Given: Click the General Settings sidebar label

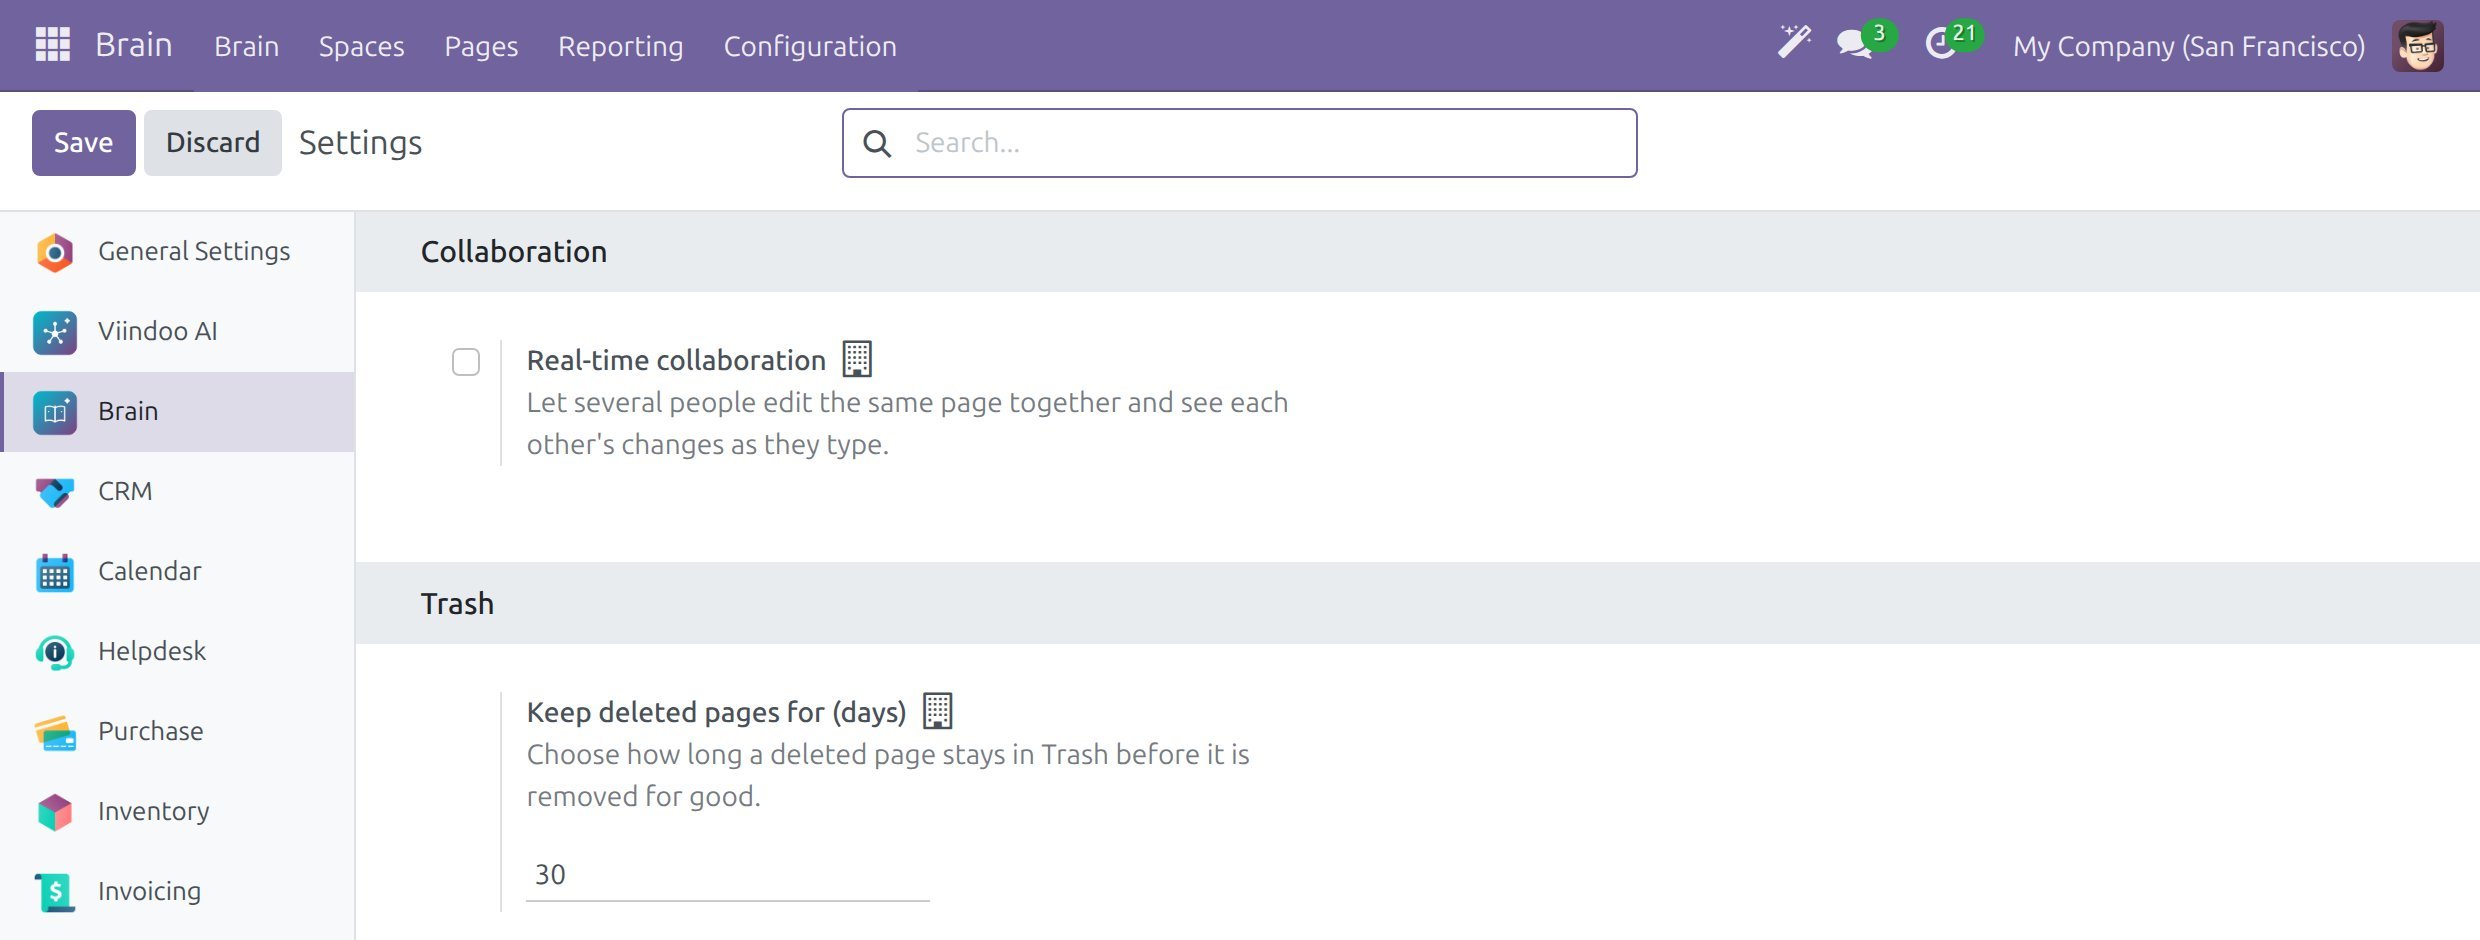Looking at the screenshot, I should [194, 251].
